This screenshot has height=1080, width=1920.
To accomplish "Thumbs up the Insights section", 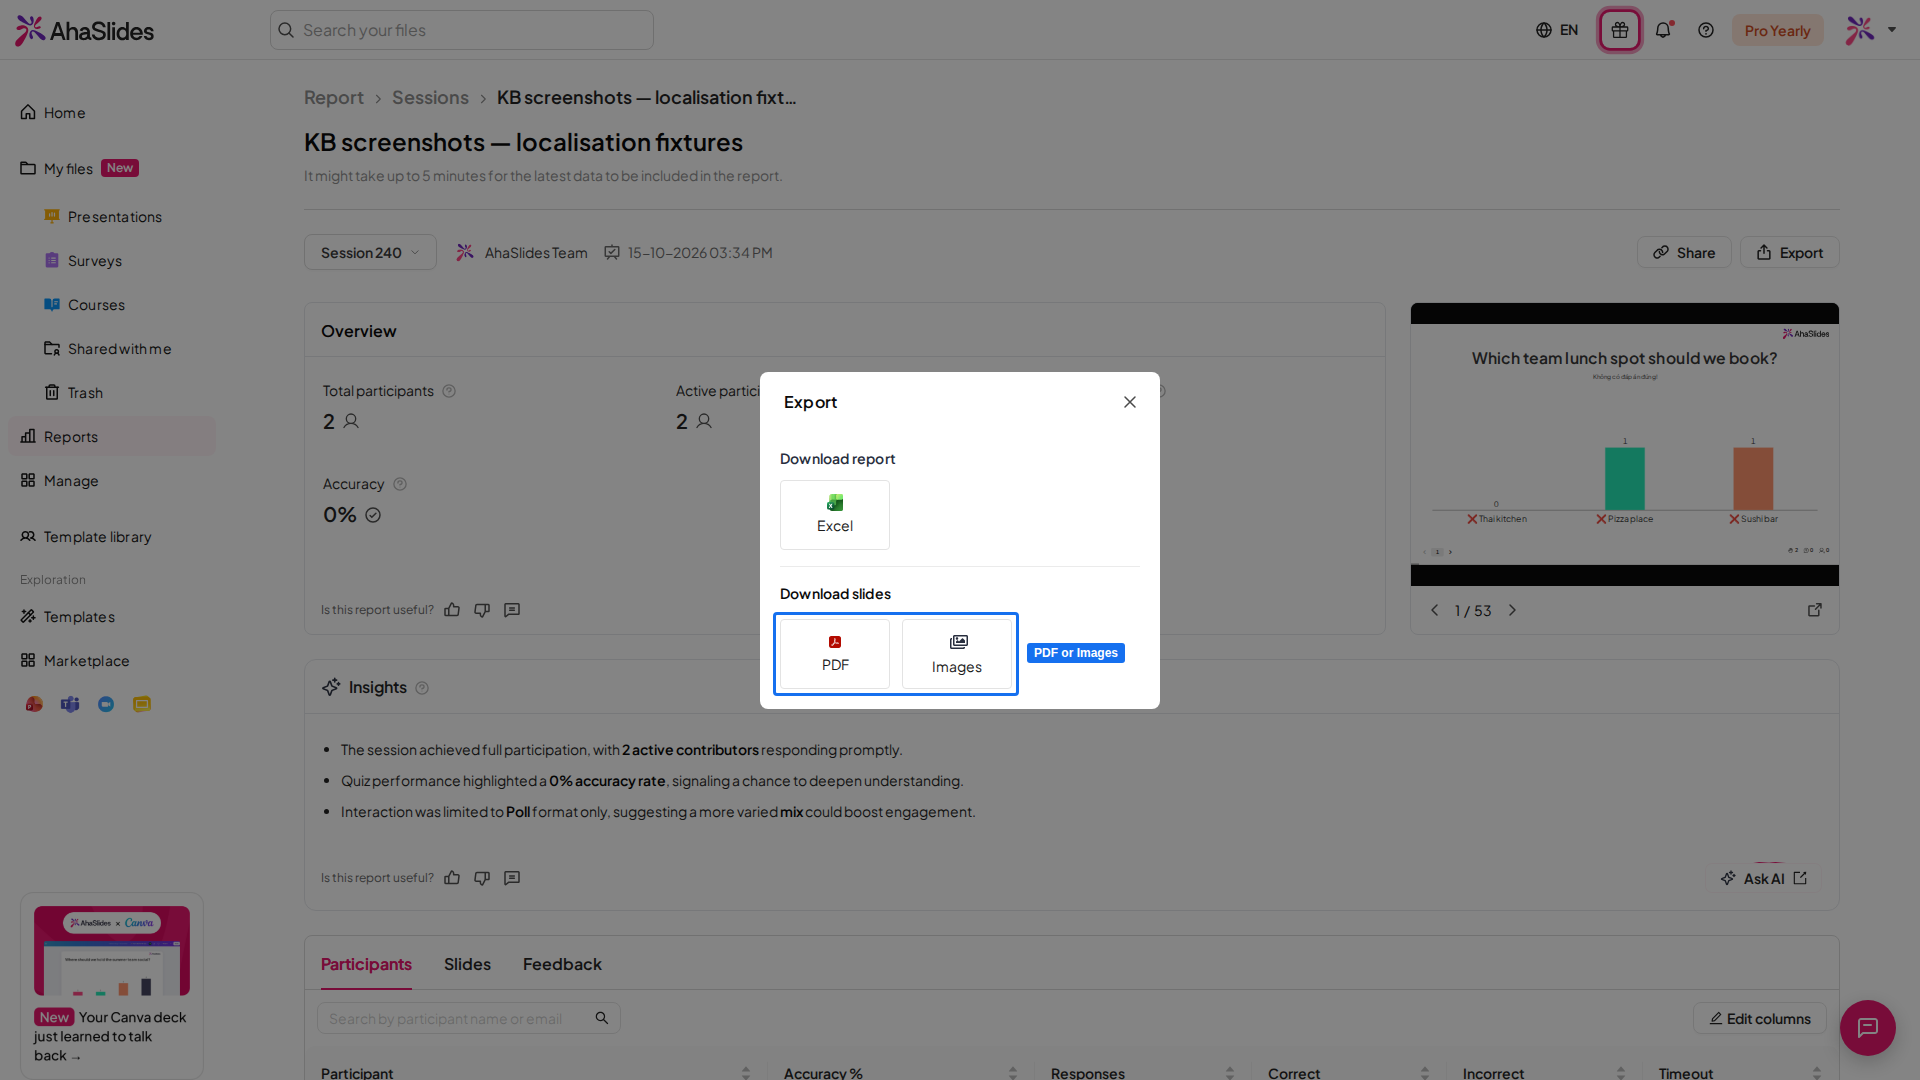I will click(452, 878).
